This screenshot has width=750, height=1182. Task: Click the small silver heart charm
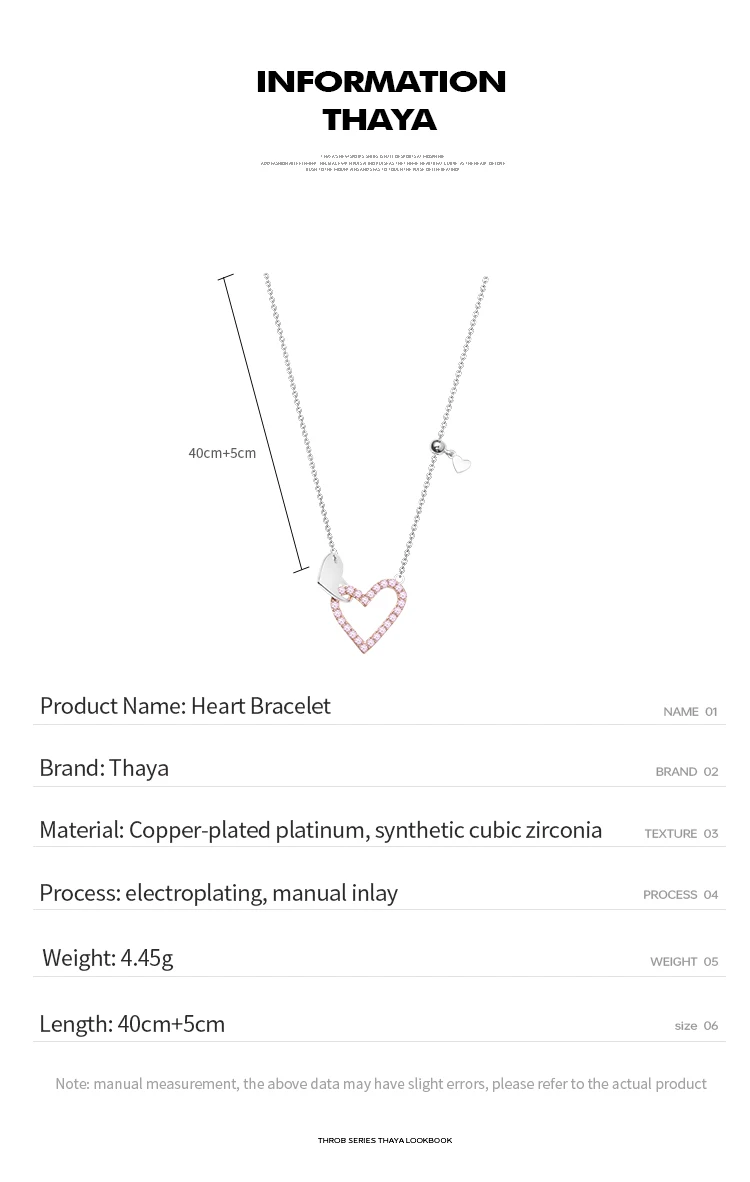click(461, 460)
